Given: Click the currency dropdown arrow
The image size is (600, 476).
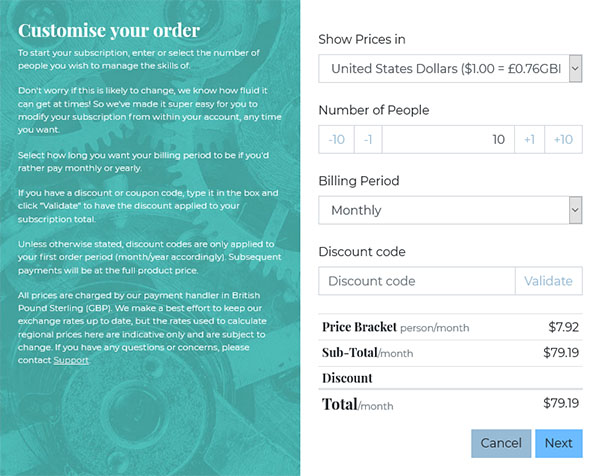Looking at the screenshot, I should click(x=575, y=68).
